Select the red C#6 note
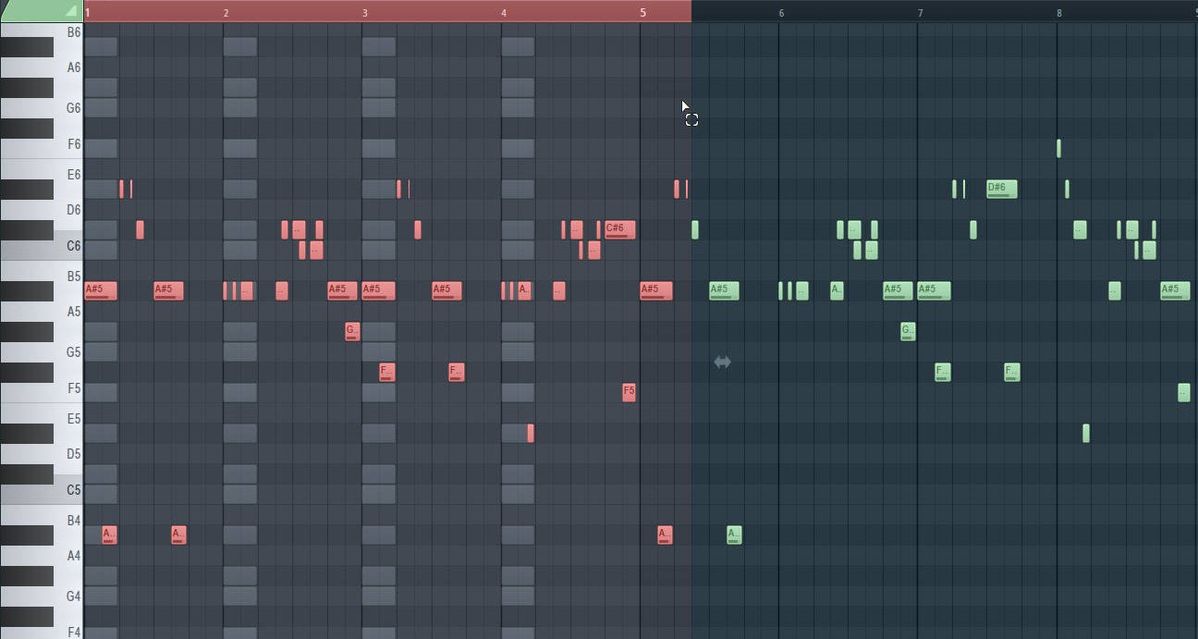This screenshot has height=639, width=1198. [619, 229]
